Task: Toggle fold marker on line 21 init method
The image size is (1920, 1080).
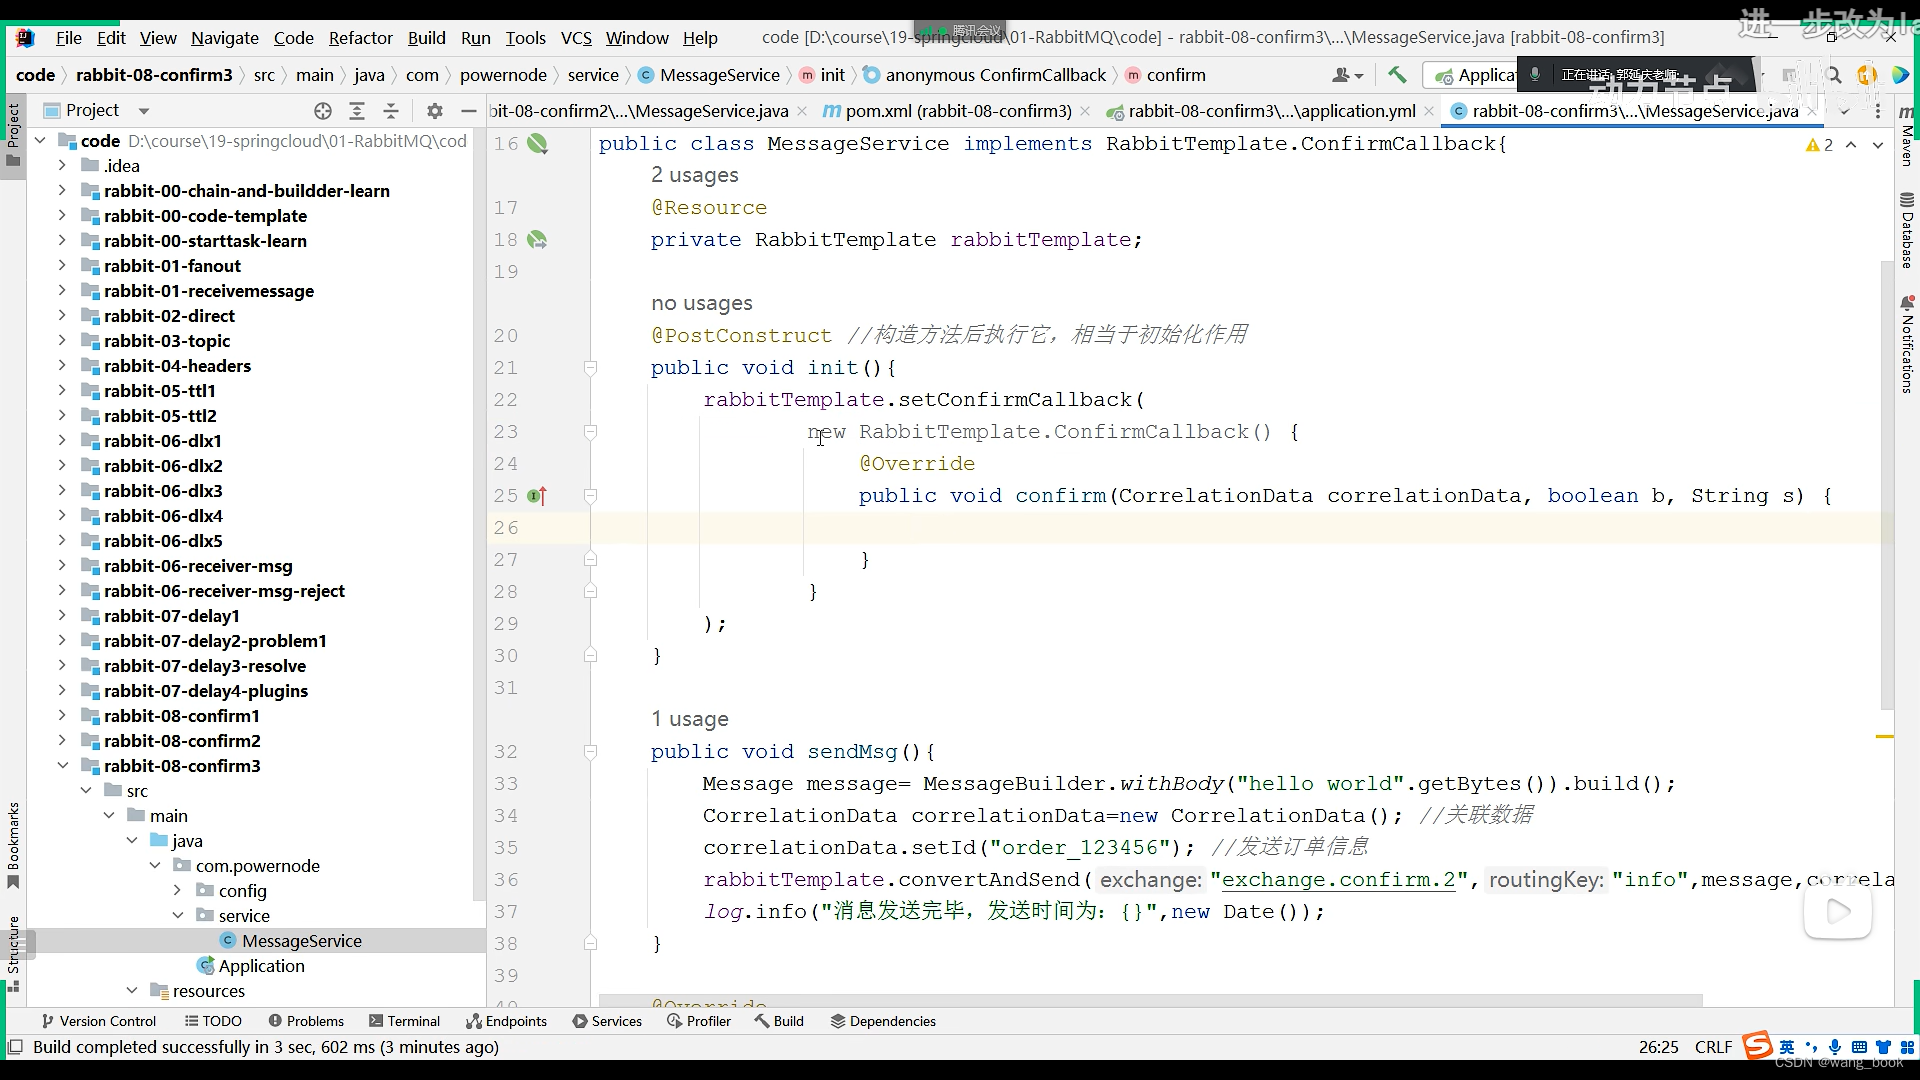Action: (x=590, y=368)
